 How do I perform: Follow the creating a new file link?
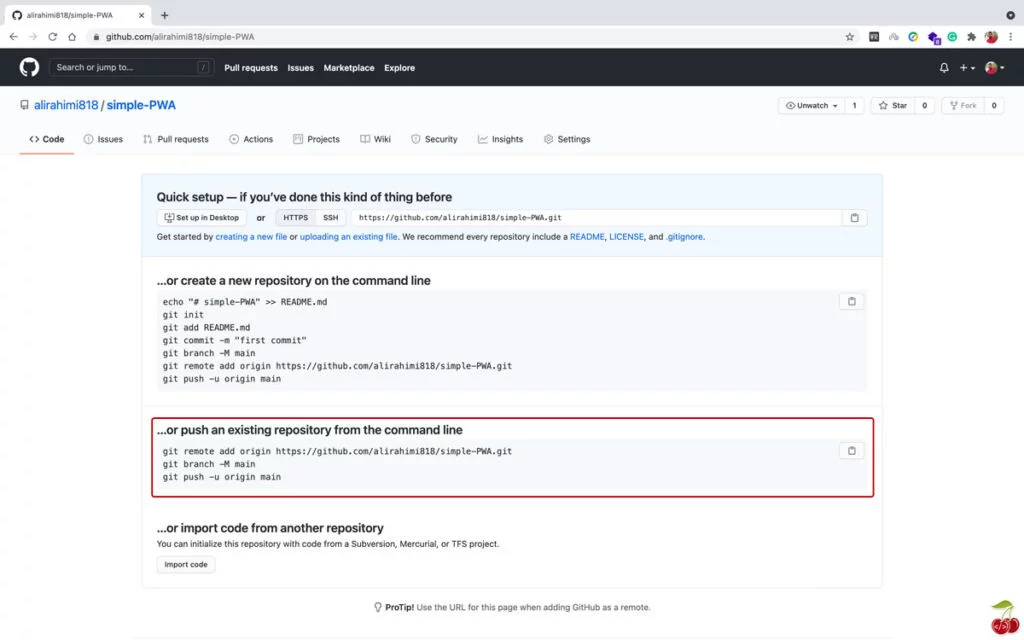(251, 237)
